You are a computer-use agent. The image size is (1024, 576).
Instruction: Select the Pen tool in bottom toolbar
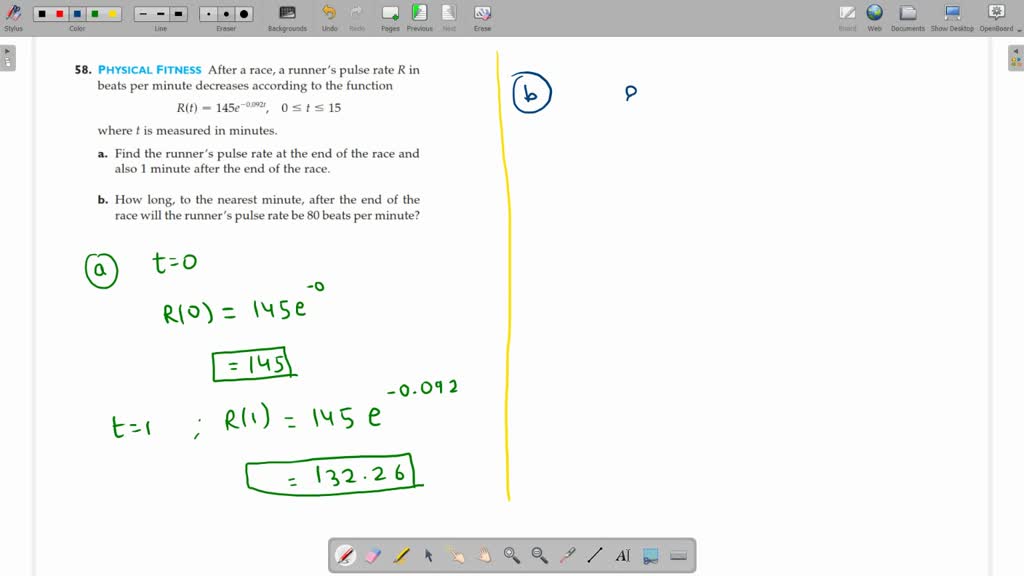344,555
